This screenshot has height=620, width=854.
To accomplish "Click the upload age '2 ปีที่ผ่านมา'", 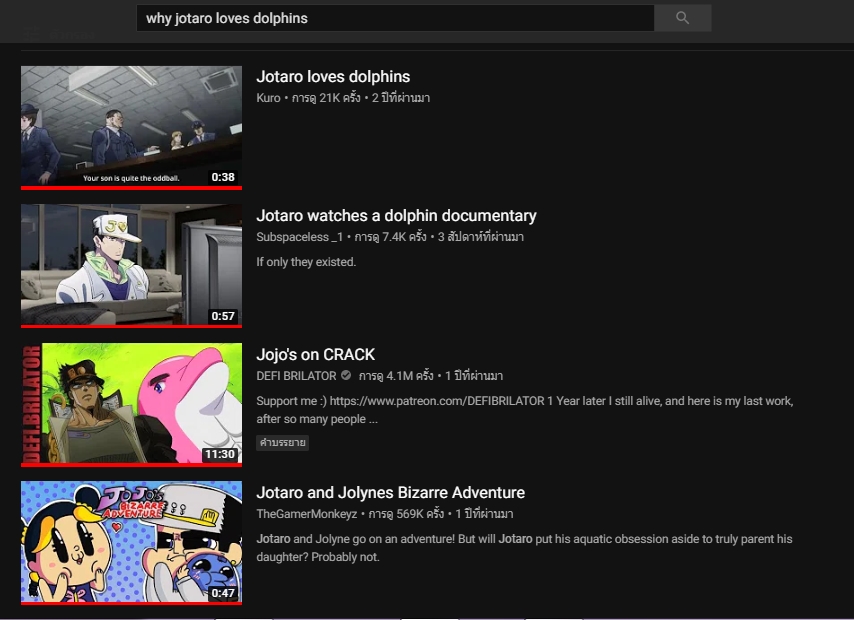I will [401, 98].
